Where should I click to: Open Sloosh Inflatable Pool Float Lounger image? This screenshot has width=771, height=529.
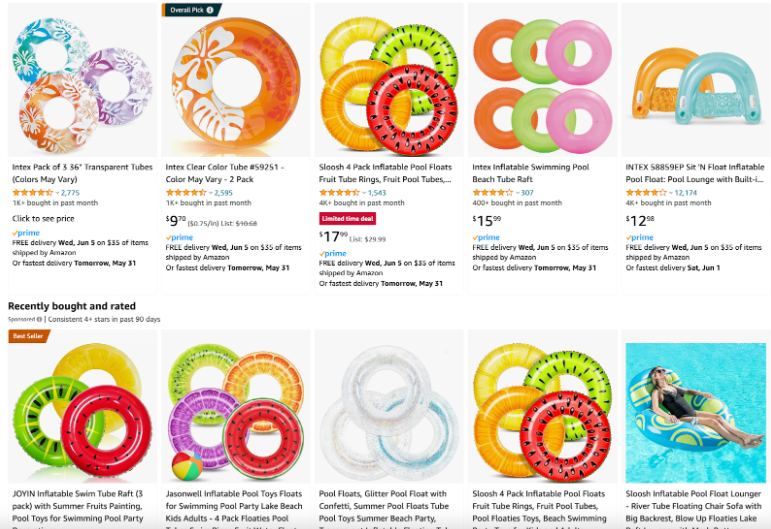696,413
